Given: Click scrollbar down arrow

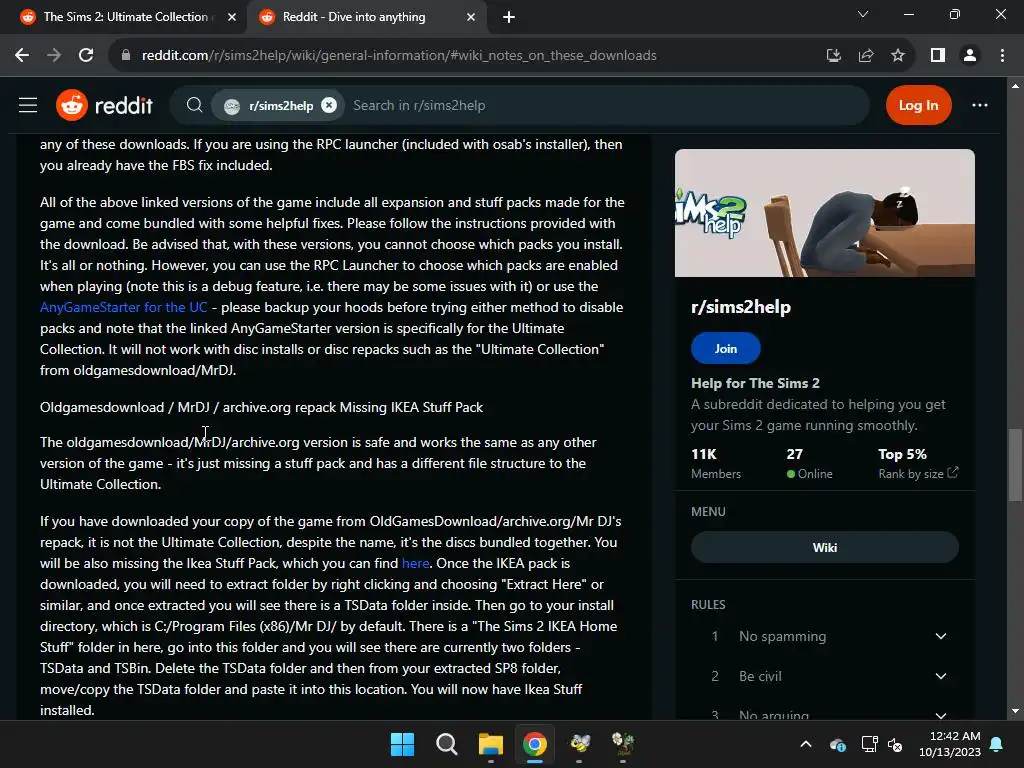Looking at the screenshot, I should point(1015,711).
